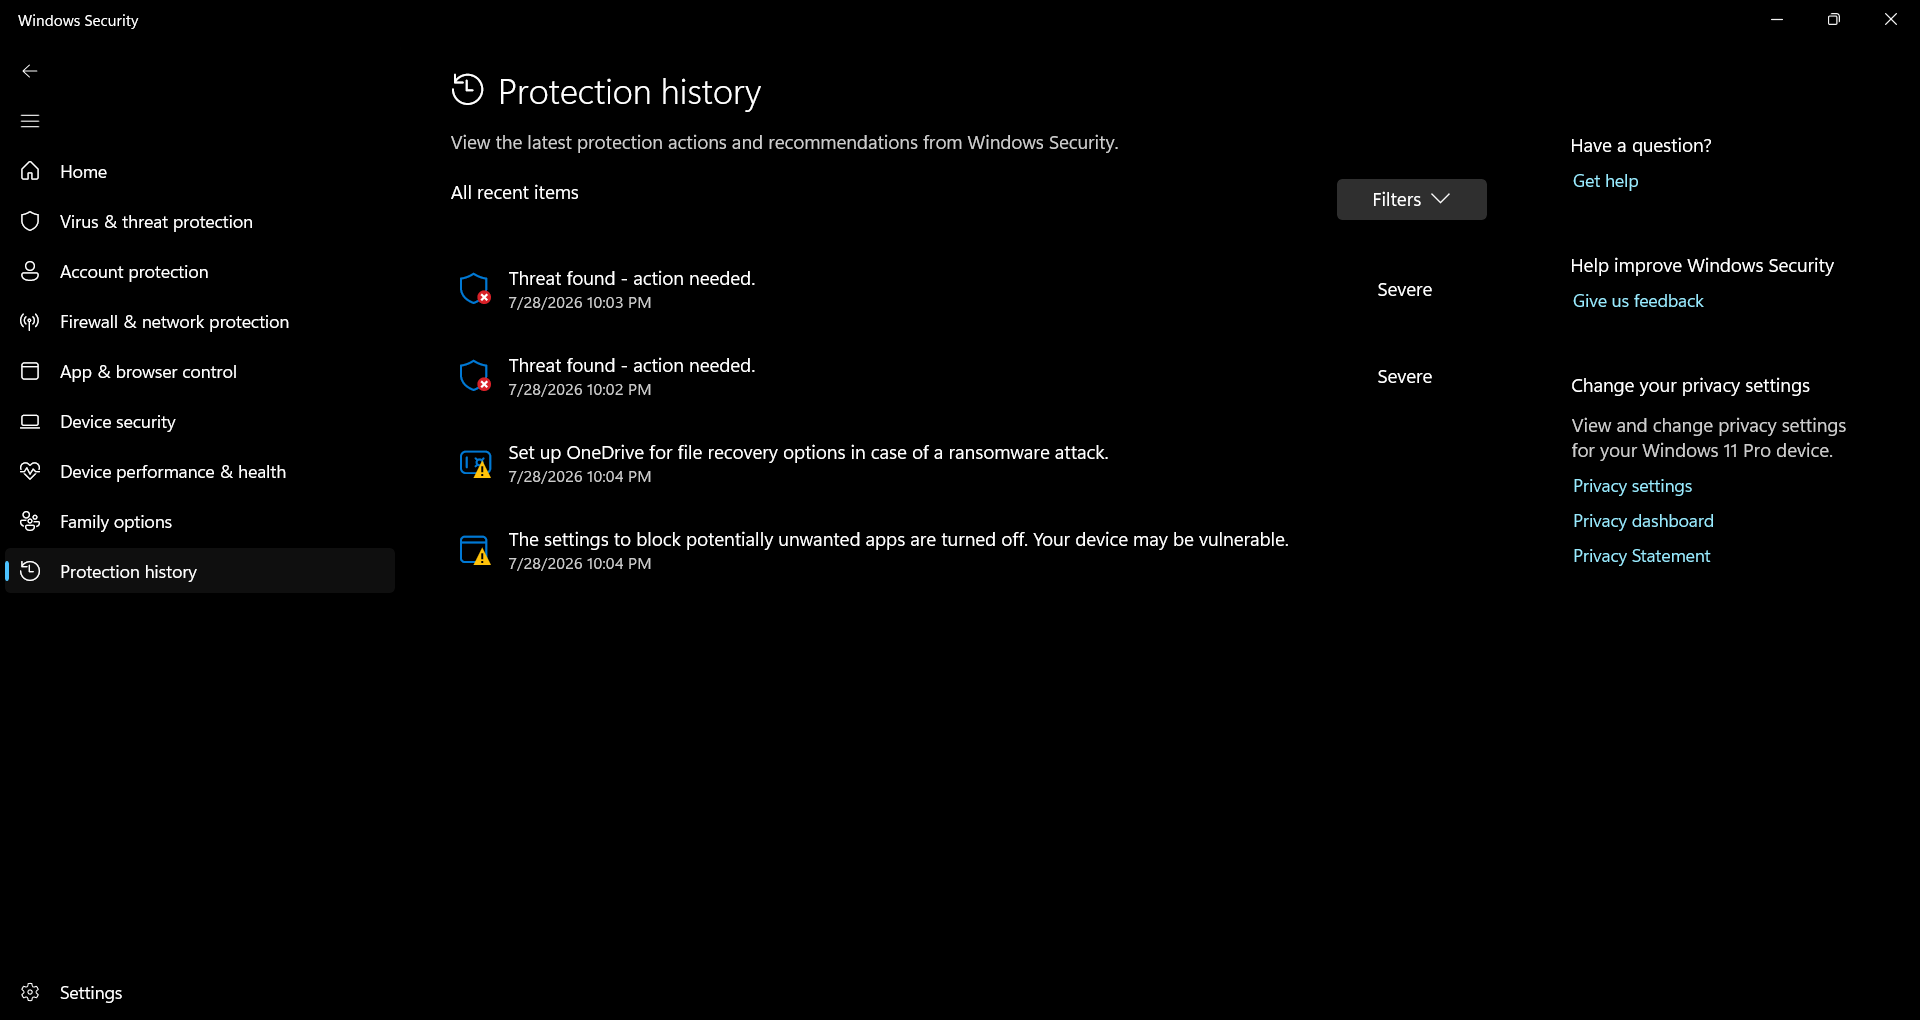
Task: Click the Protection history clock icon in sidebar
Action: pyautogui.click(x=30, y=571)
